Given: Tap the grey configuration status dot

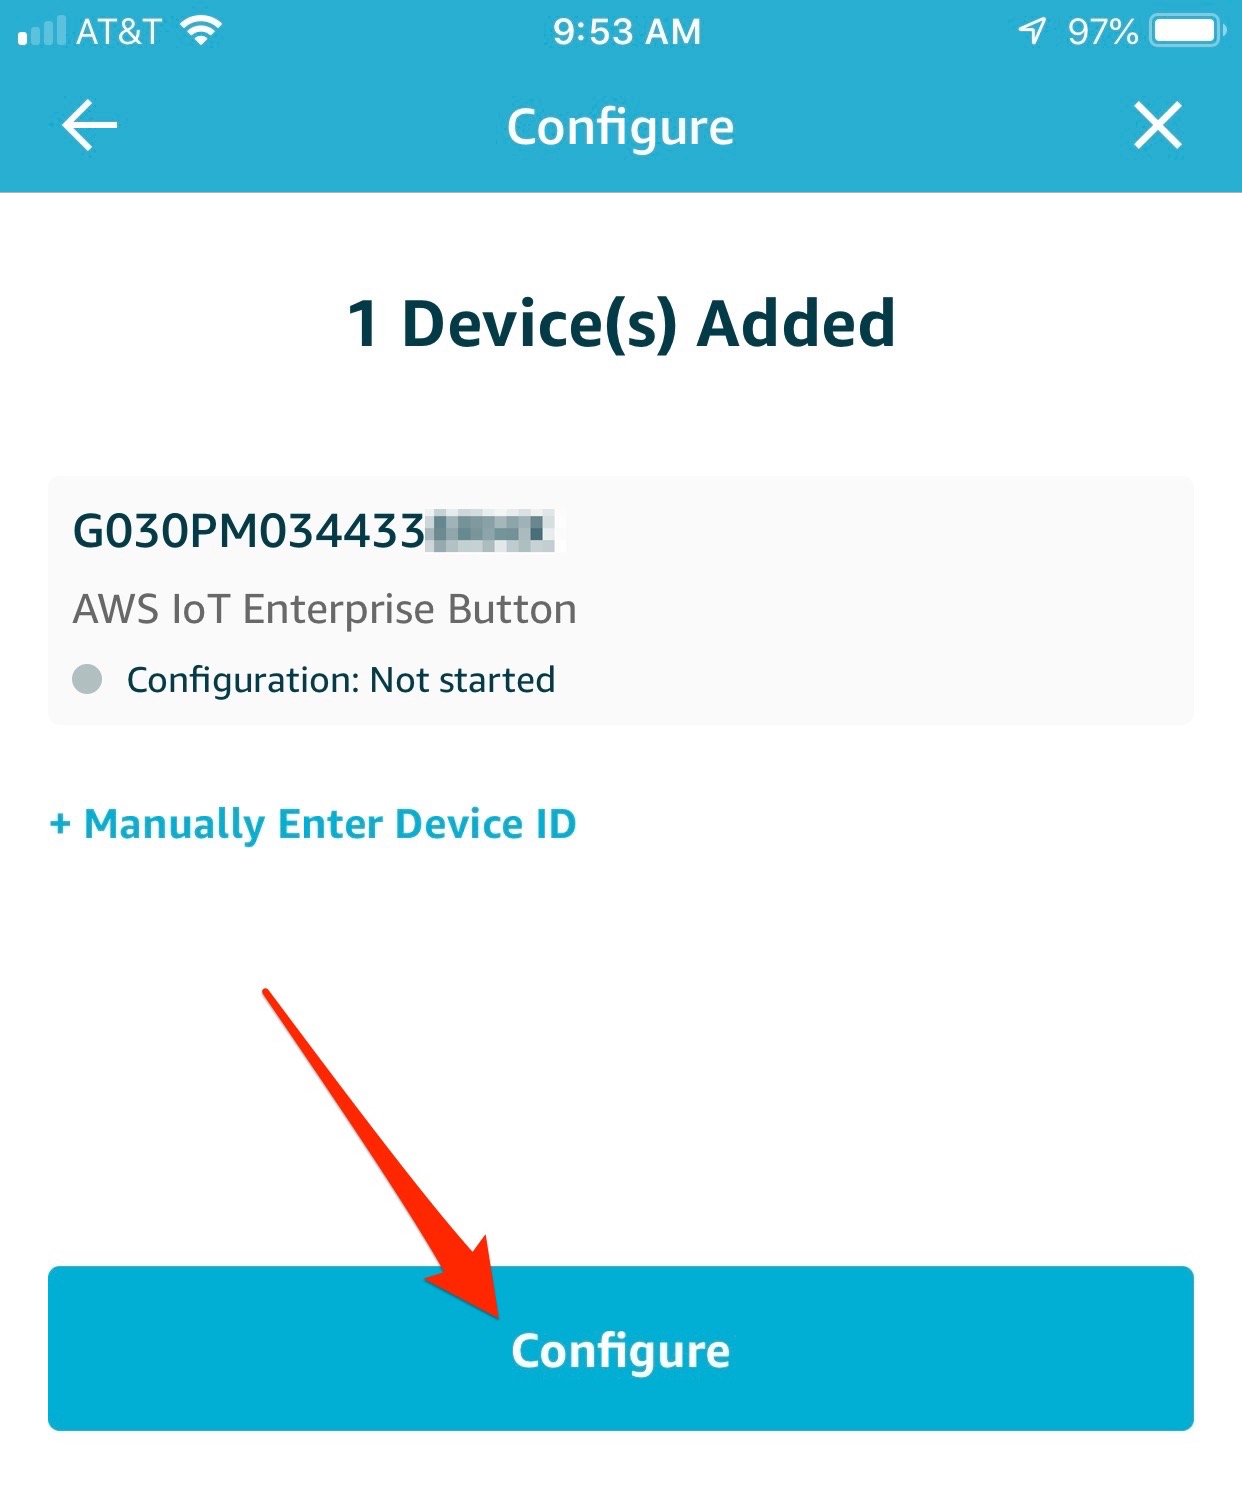Looking at the screenshot, I should [87, 679].
